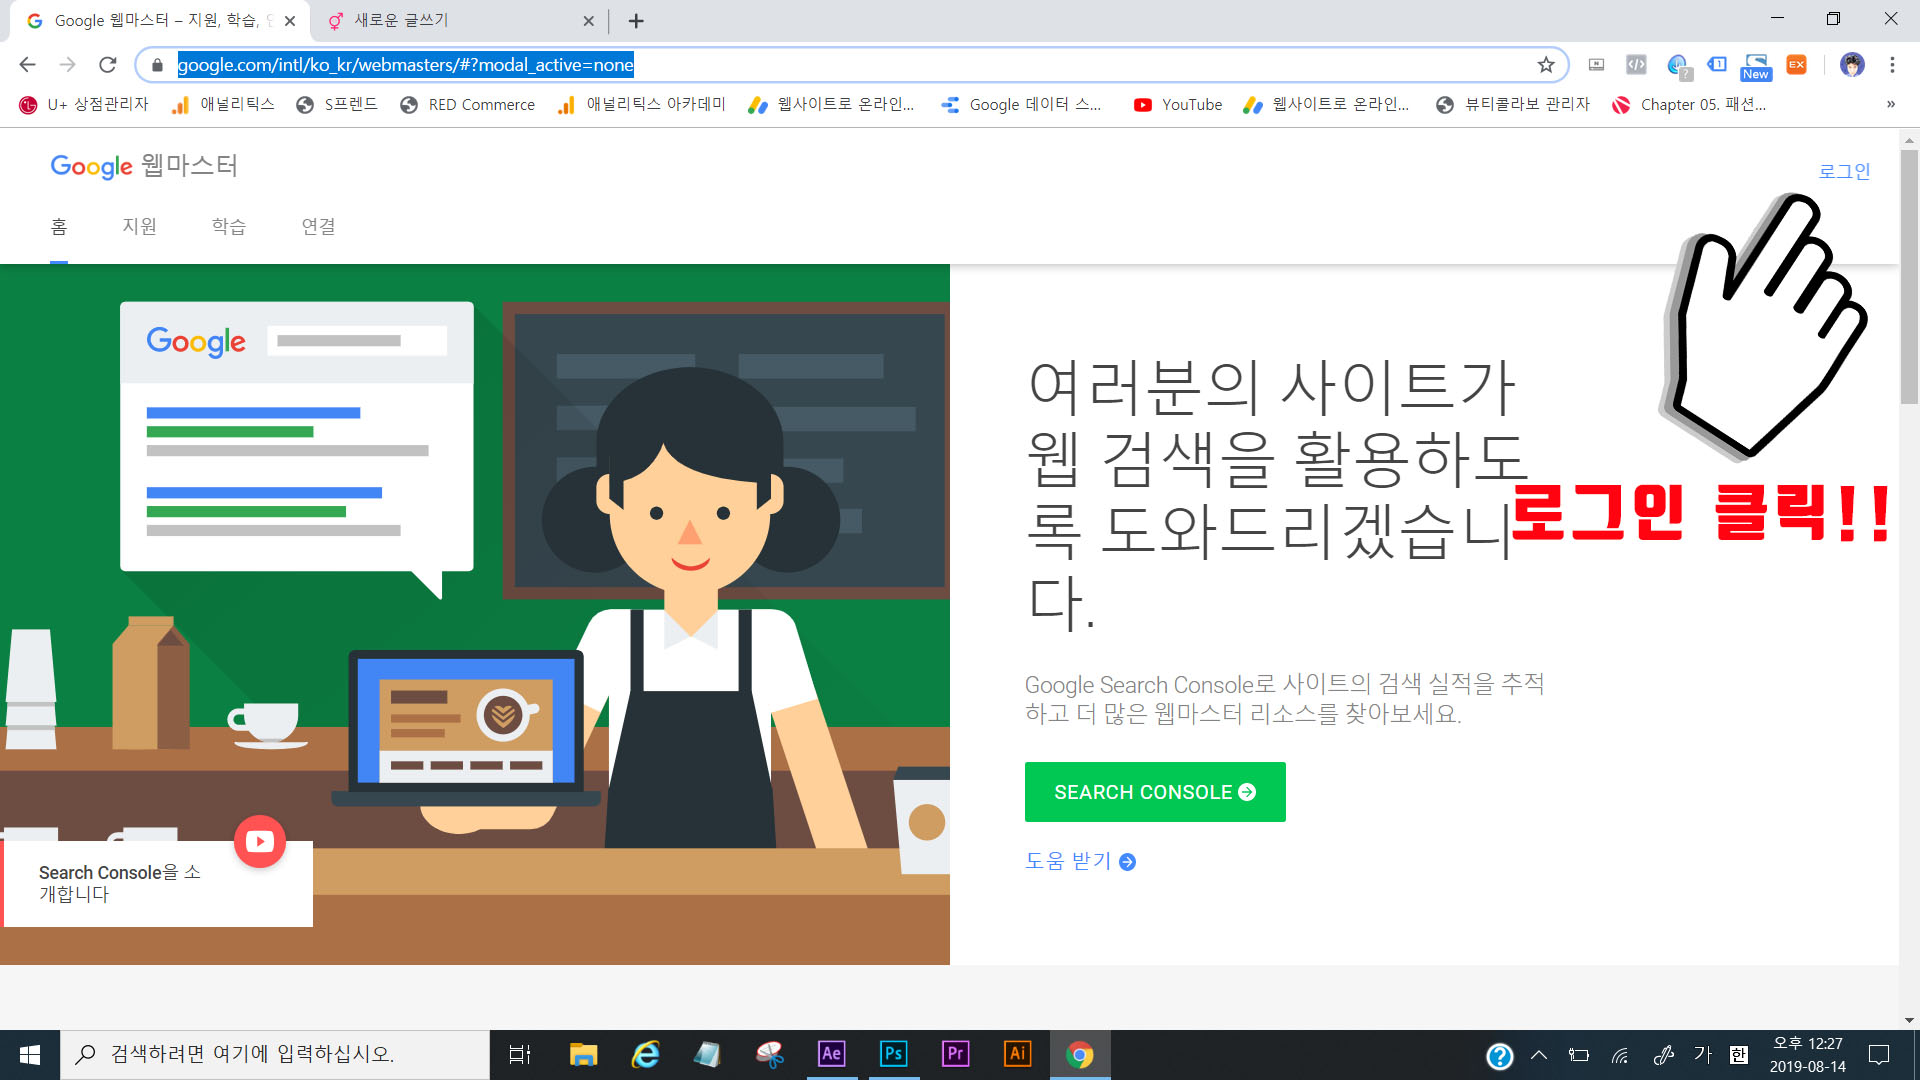Close the Google 웹마스터 tab
The width and height of the screenshot is (1920, 1080).
(x=289, y=21)
